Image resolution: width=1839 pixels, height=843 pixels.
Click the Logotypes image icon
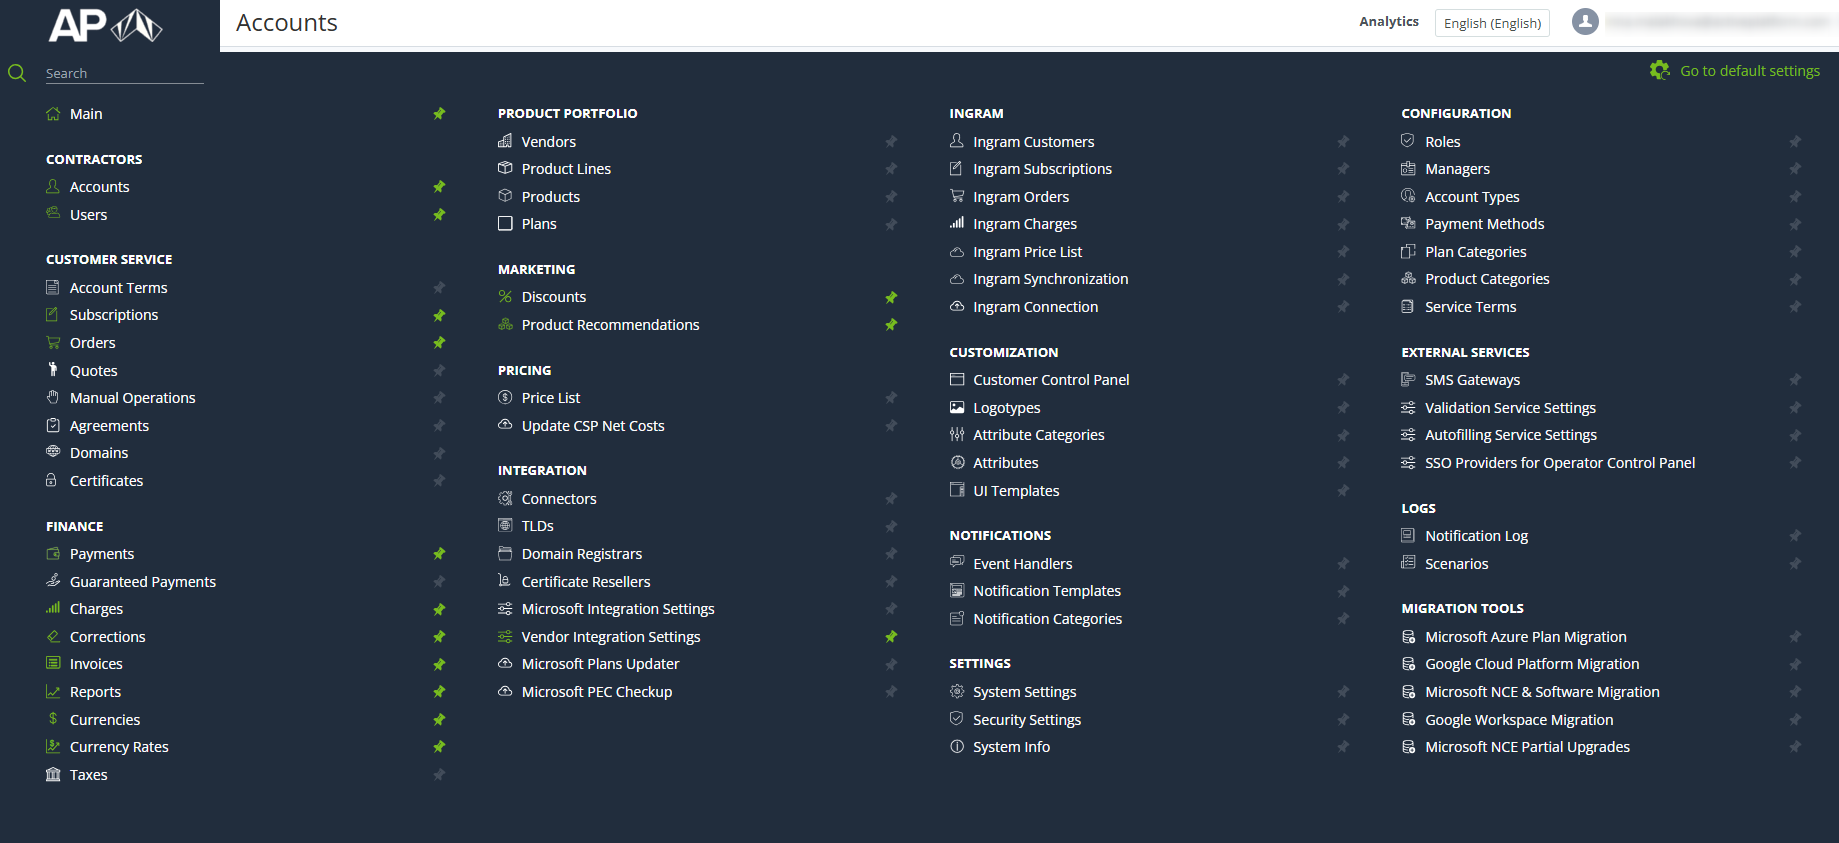957,407
